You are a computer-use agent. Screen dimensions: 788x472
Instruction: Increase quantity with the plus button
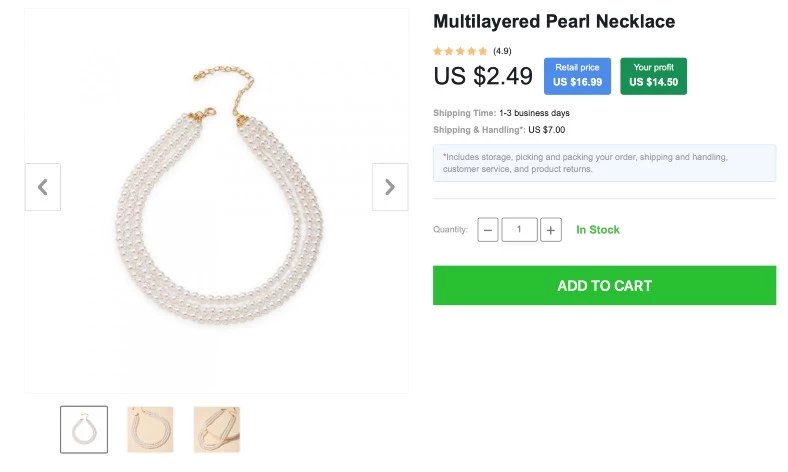tap(551, 230)
